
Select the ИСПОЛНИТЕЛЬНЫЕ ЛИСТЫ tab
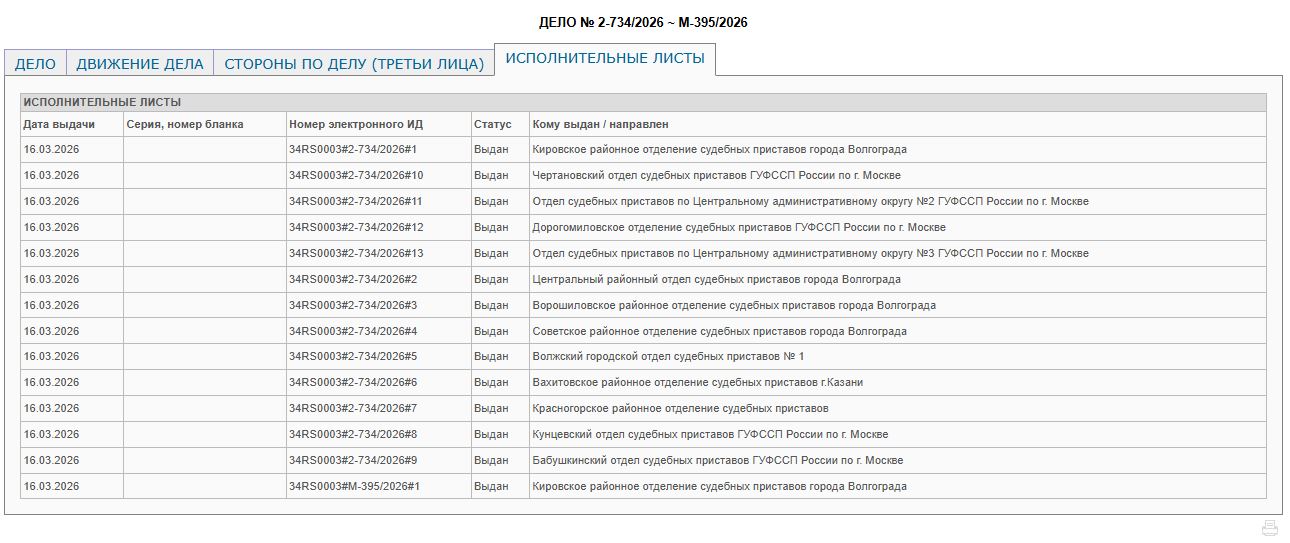coord(605,58)
